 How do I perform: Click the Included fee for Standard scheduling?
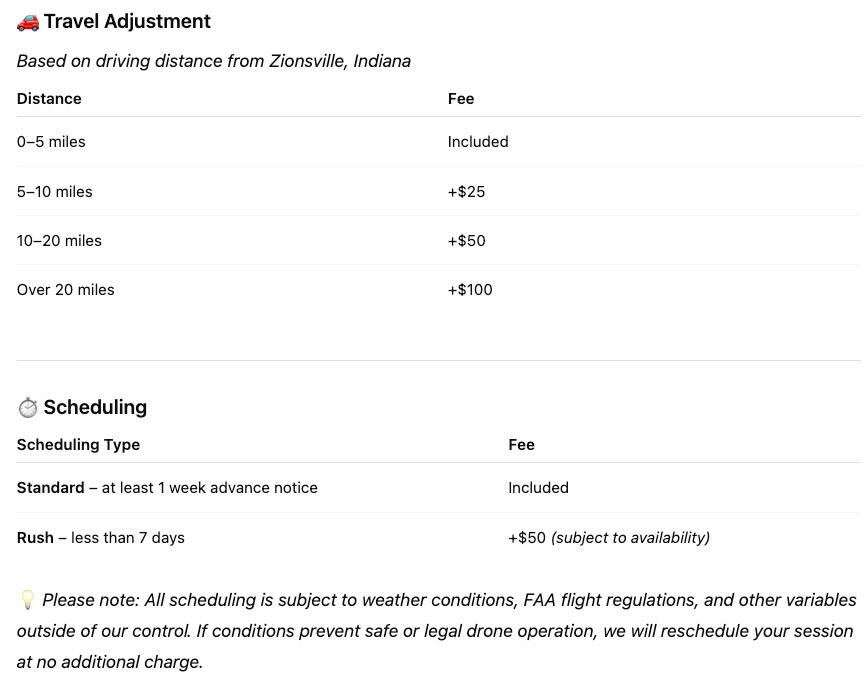tap(538, 488)
